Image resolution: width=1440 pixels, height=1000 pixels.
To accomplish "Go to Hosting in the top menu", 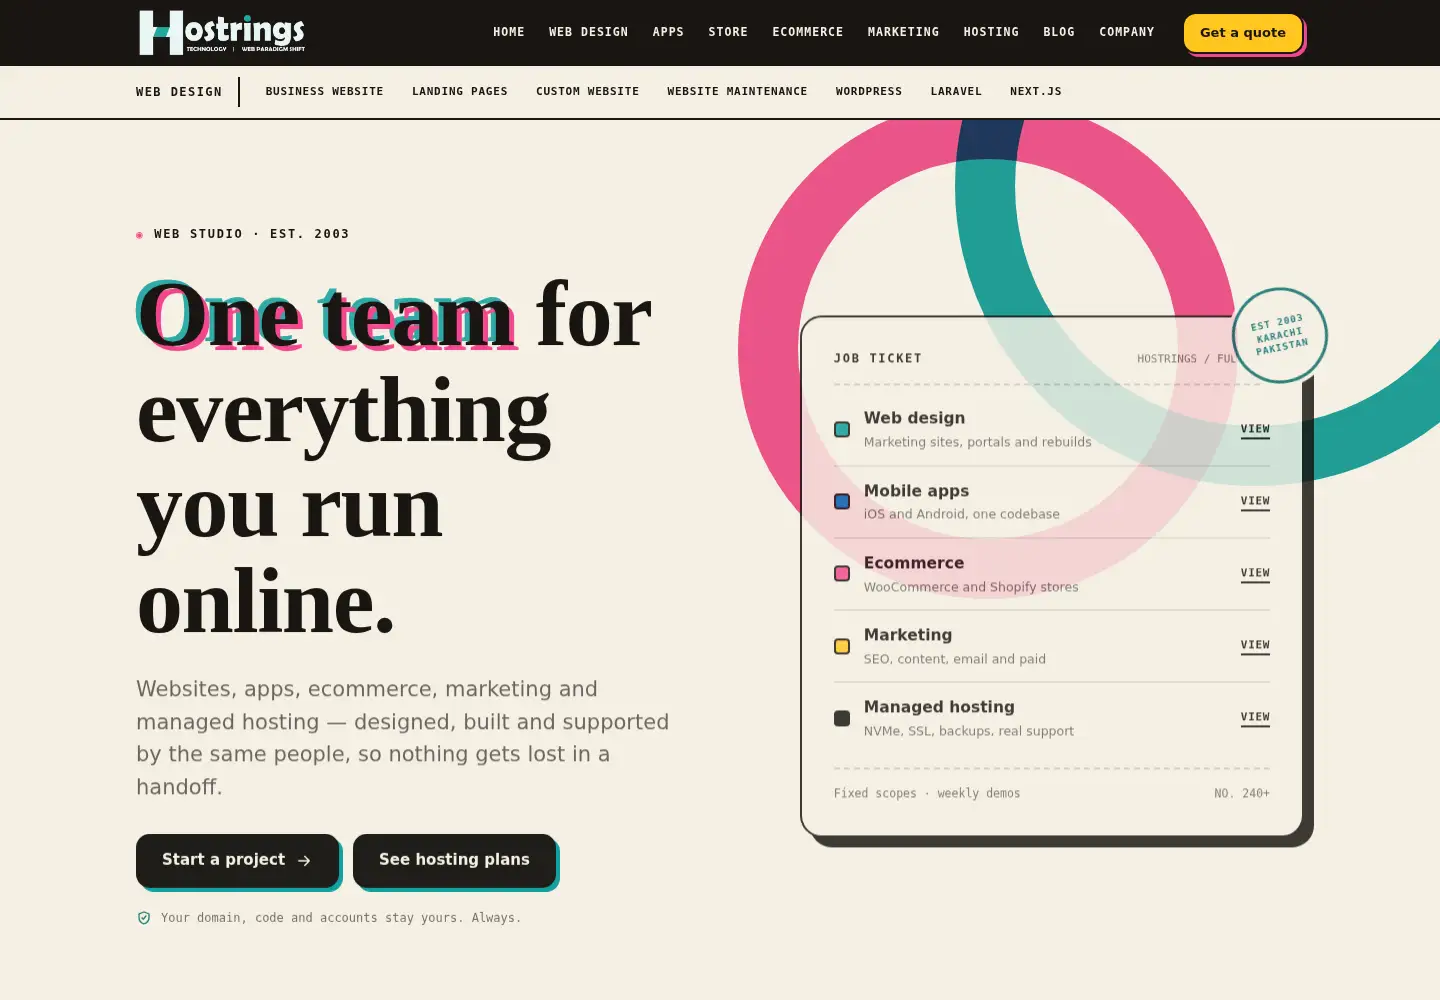I will (x=991, y=32).
